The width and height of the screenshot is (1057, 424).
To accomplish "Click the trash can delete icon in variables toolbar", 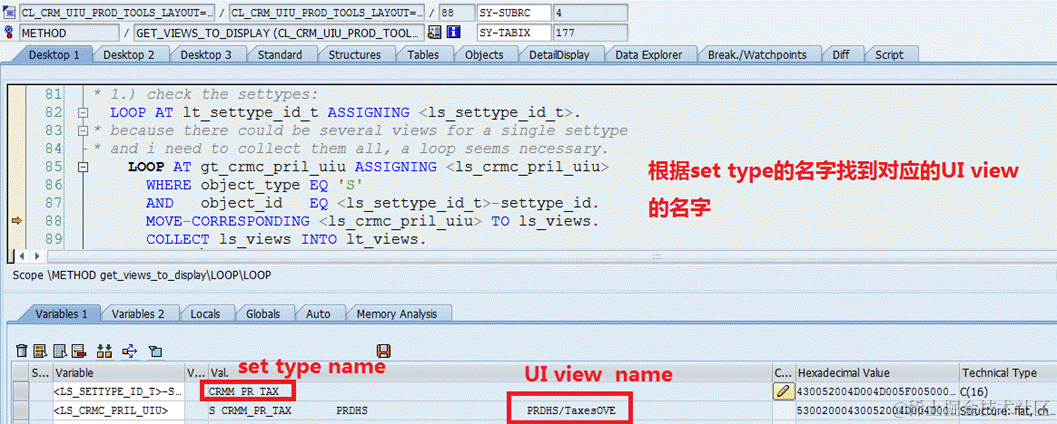I will pyautogui.click(x=22, y=351).
